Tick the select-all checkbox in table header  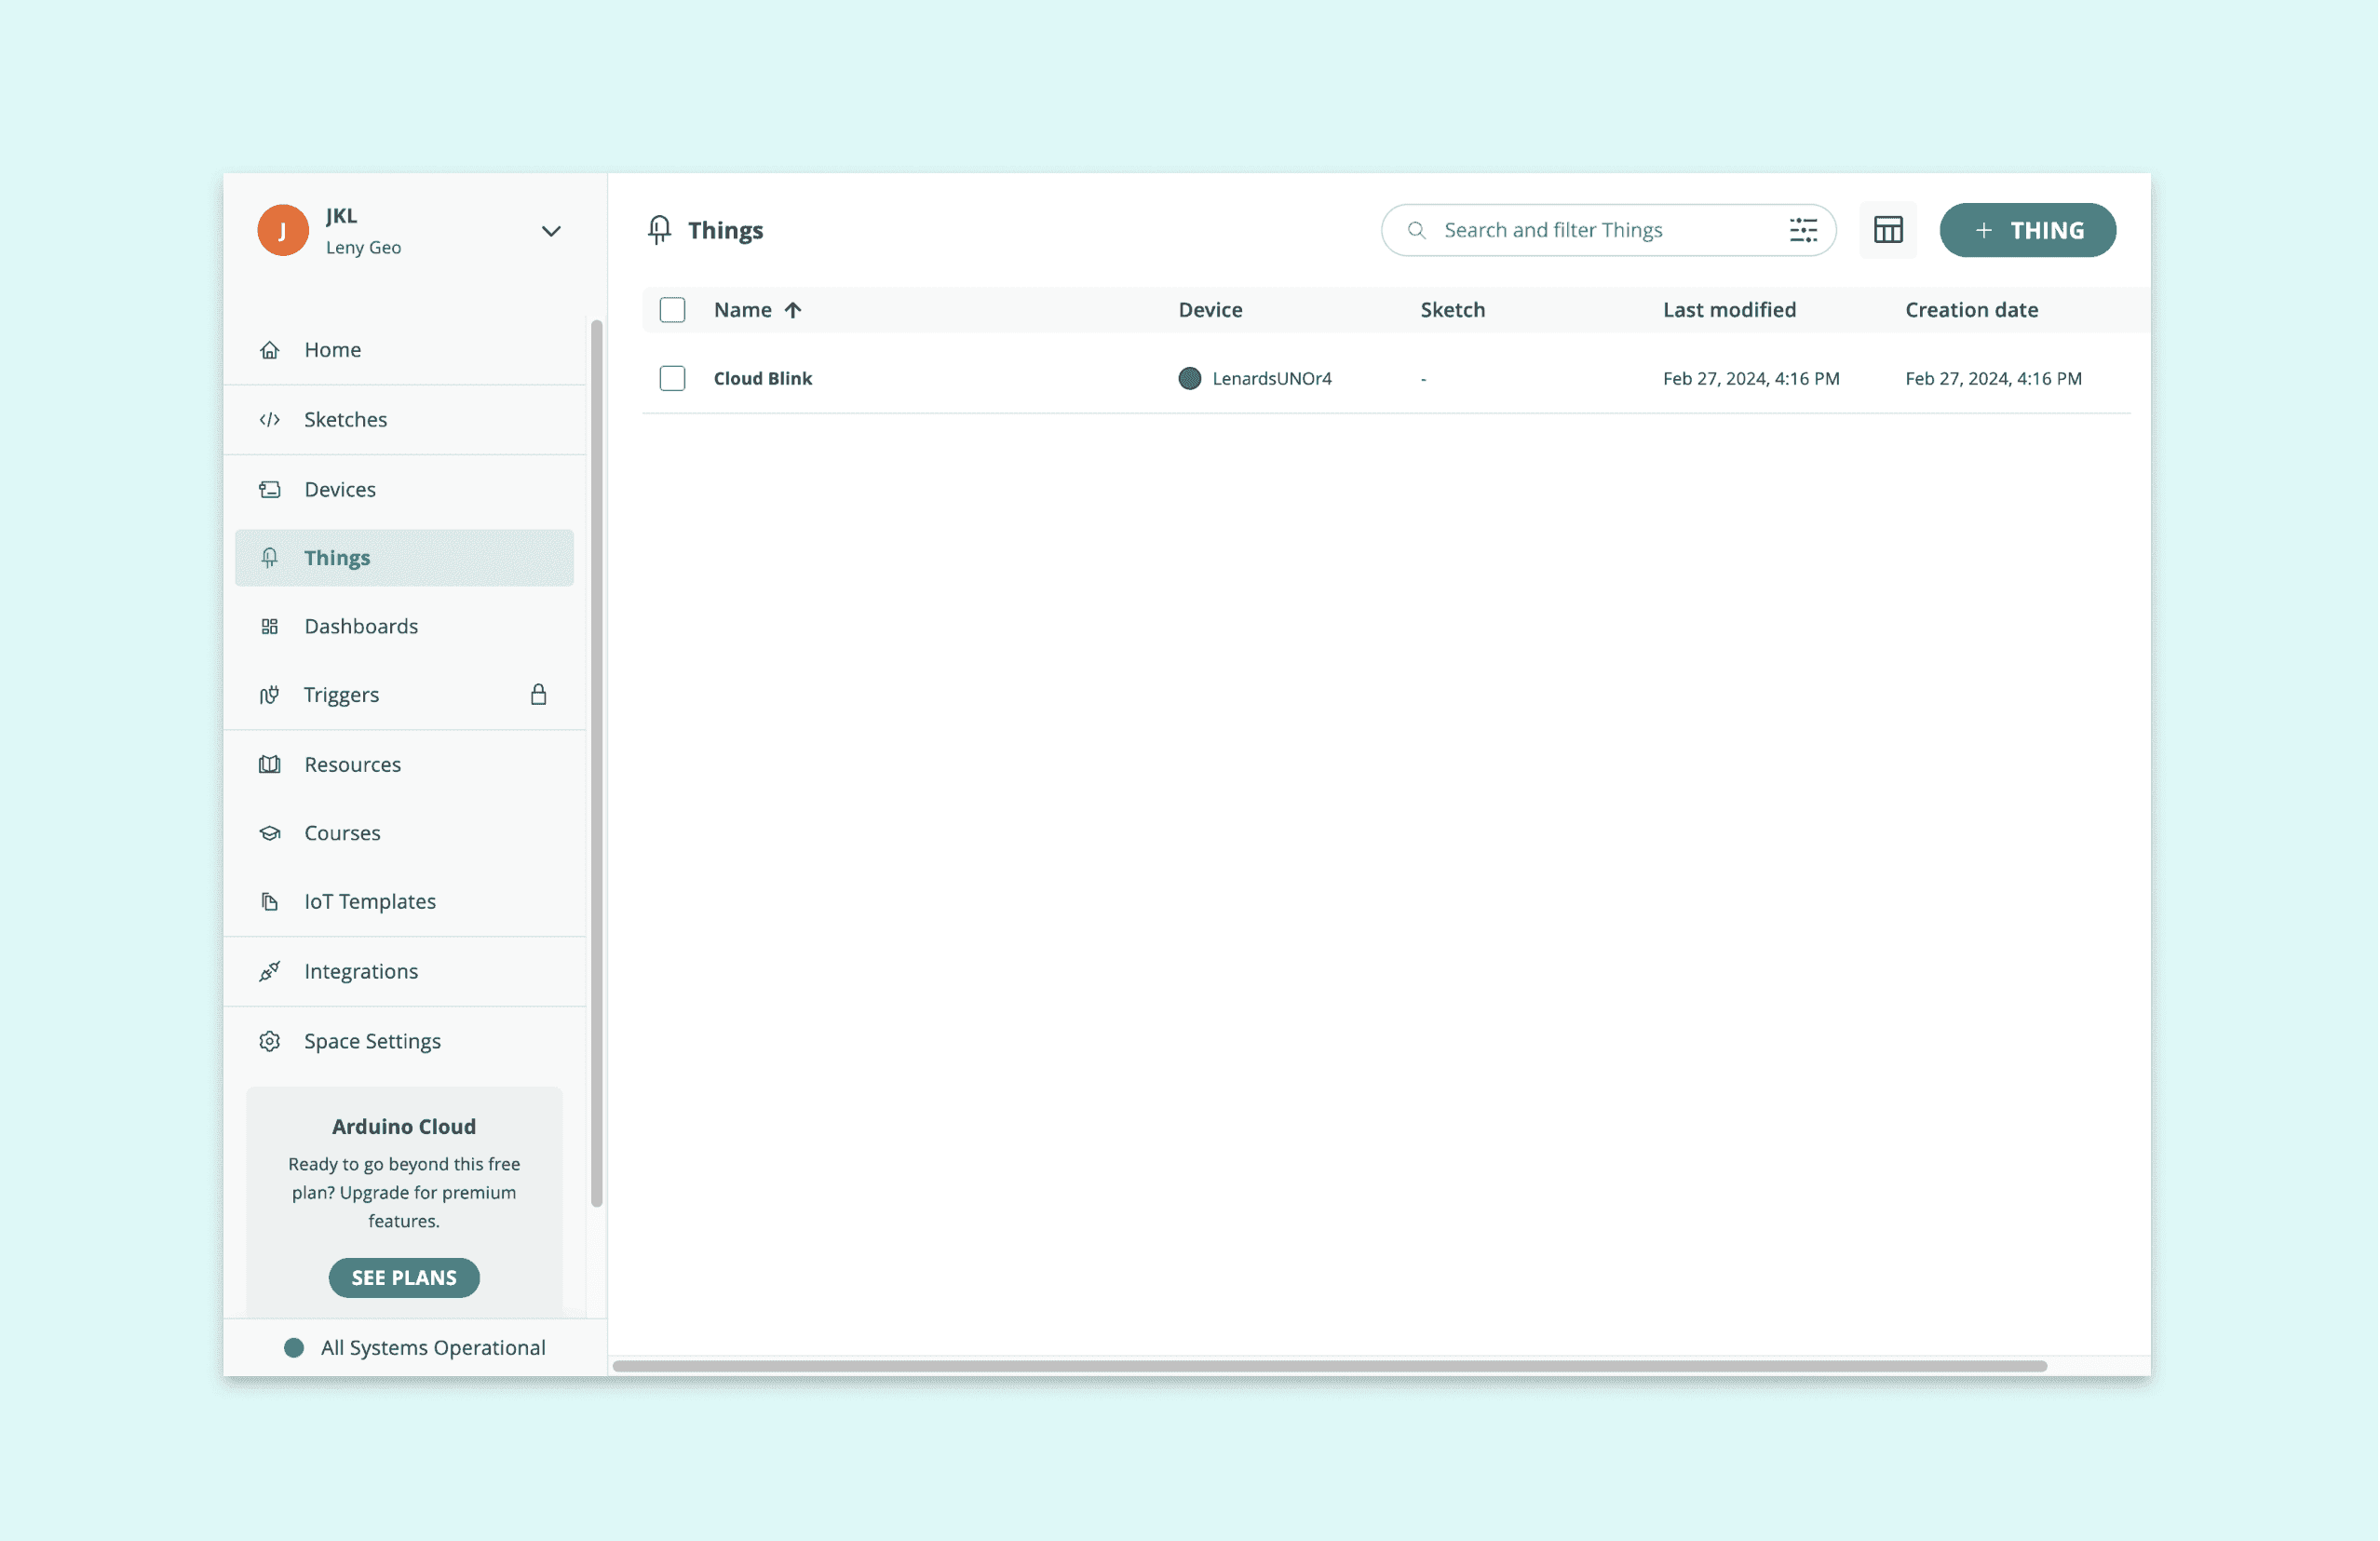click(x=672, y=310)
